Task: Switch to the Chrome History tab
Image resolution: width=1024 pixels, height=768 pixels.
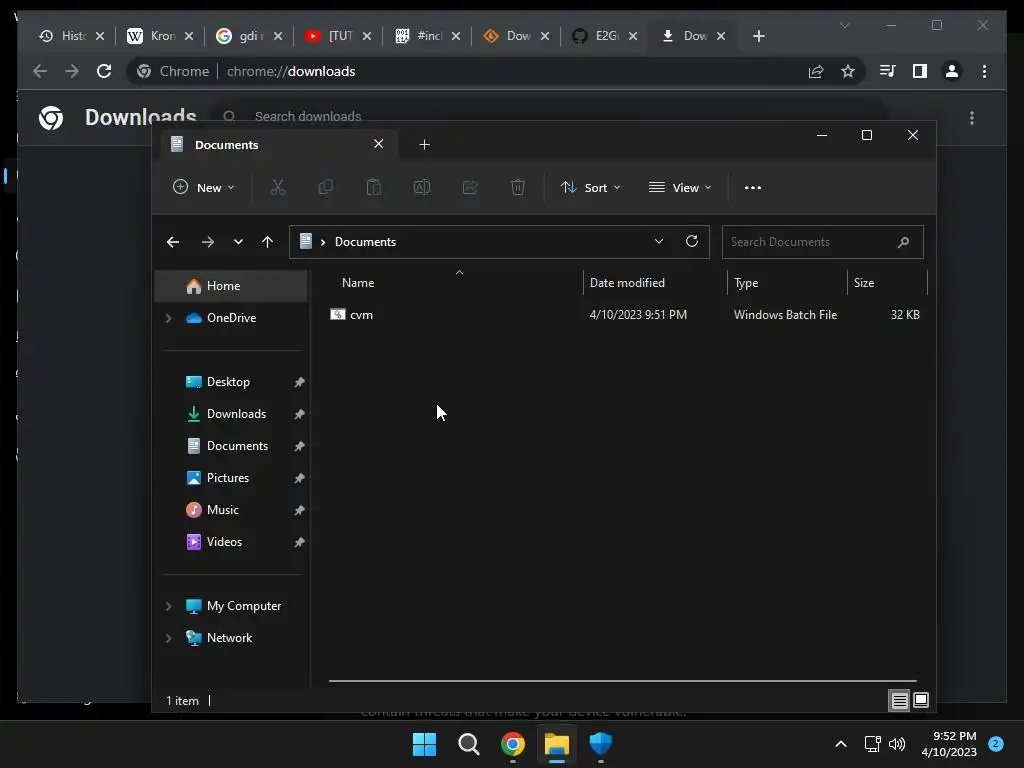Action: [x=72, y=36]
